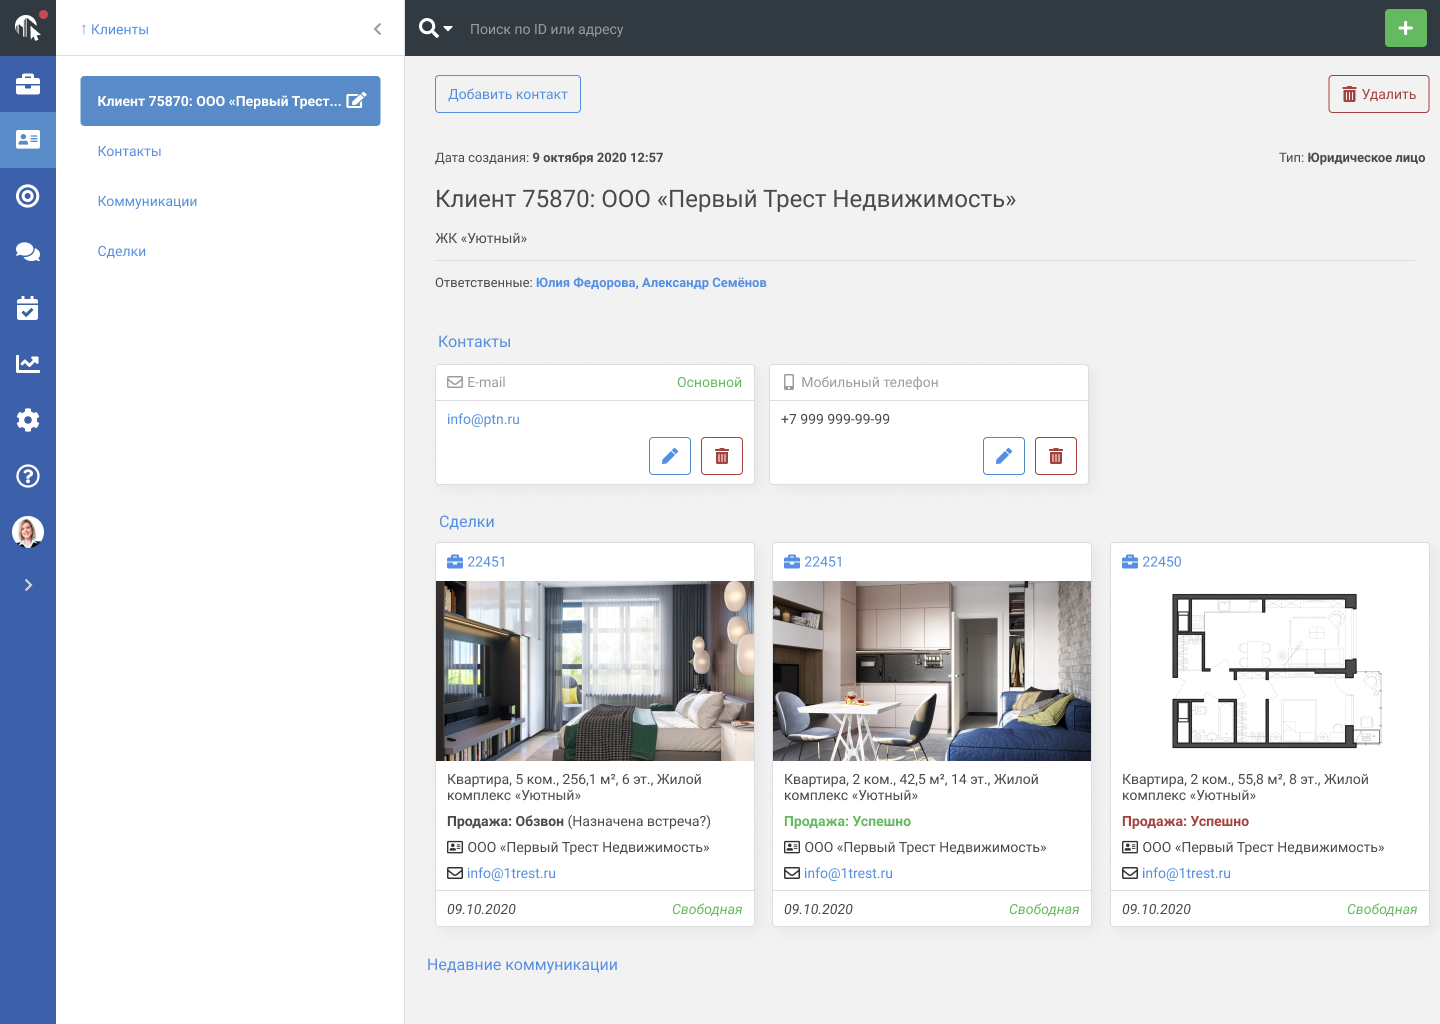
Task: Open the calendar tasks icon in sidebar
Action: (x=28, y=308)
